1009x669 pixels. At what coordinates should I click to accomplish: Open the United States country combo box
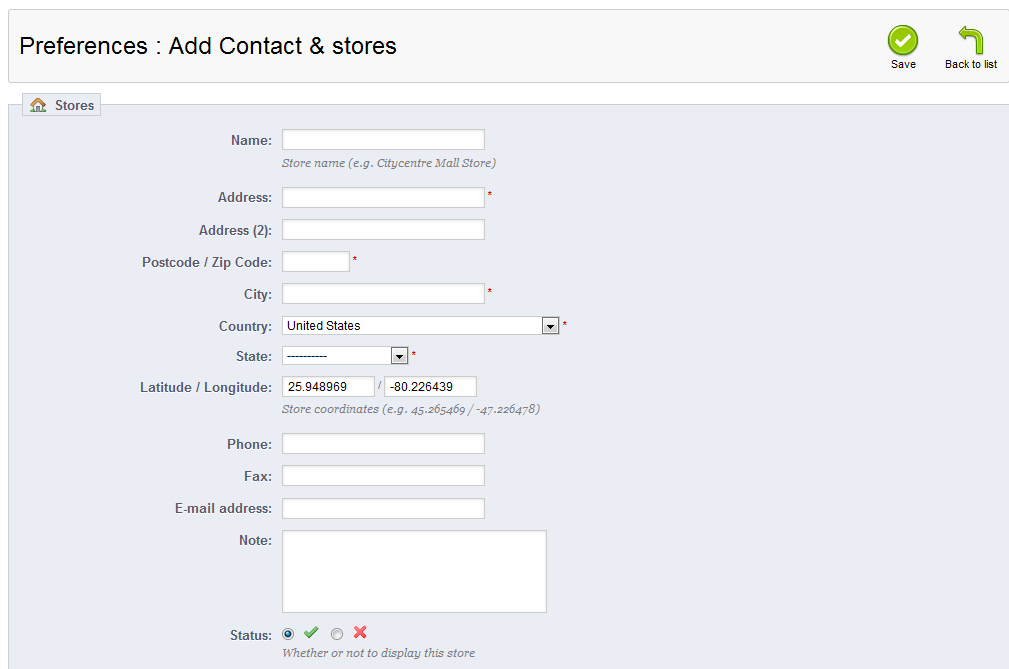coord(420,325)
